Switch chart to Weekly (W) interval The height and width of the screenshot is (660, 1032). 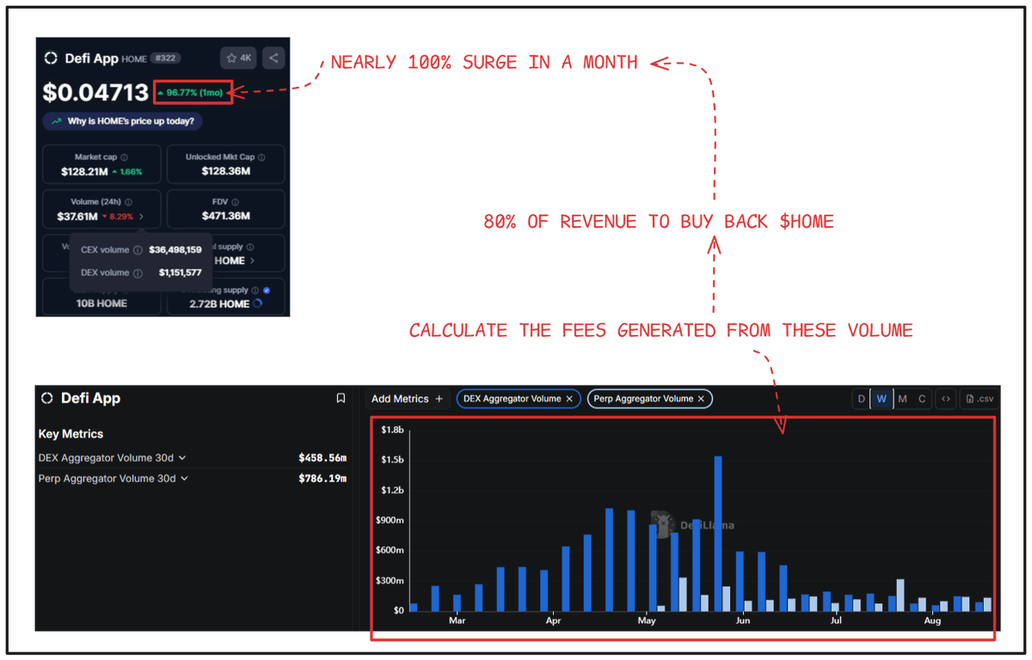click(881, 399)
